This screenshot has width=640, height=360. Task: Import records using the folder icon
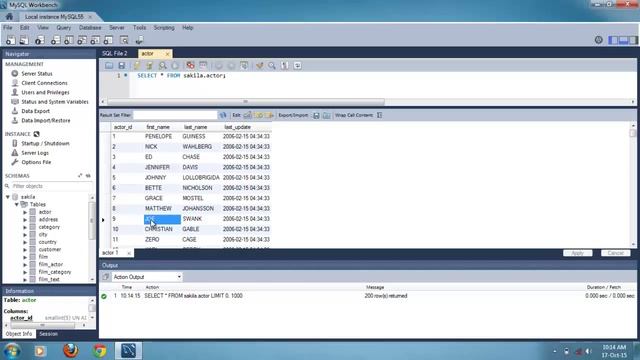(327, 116)
